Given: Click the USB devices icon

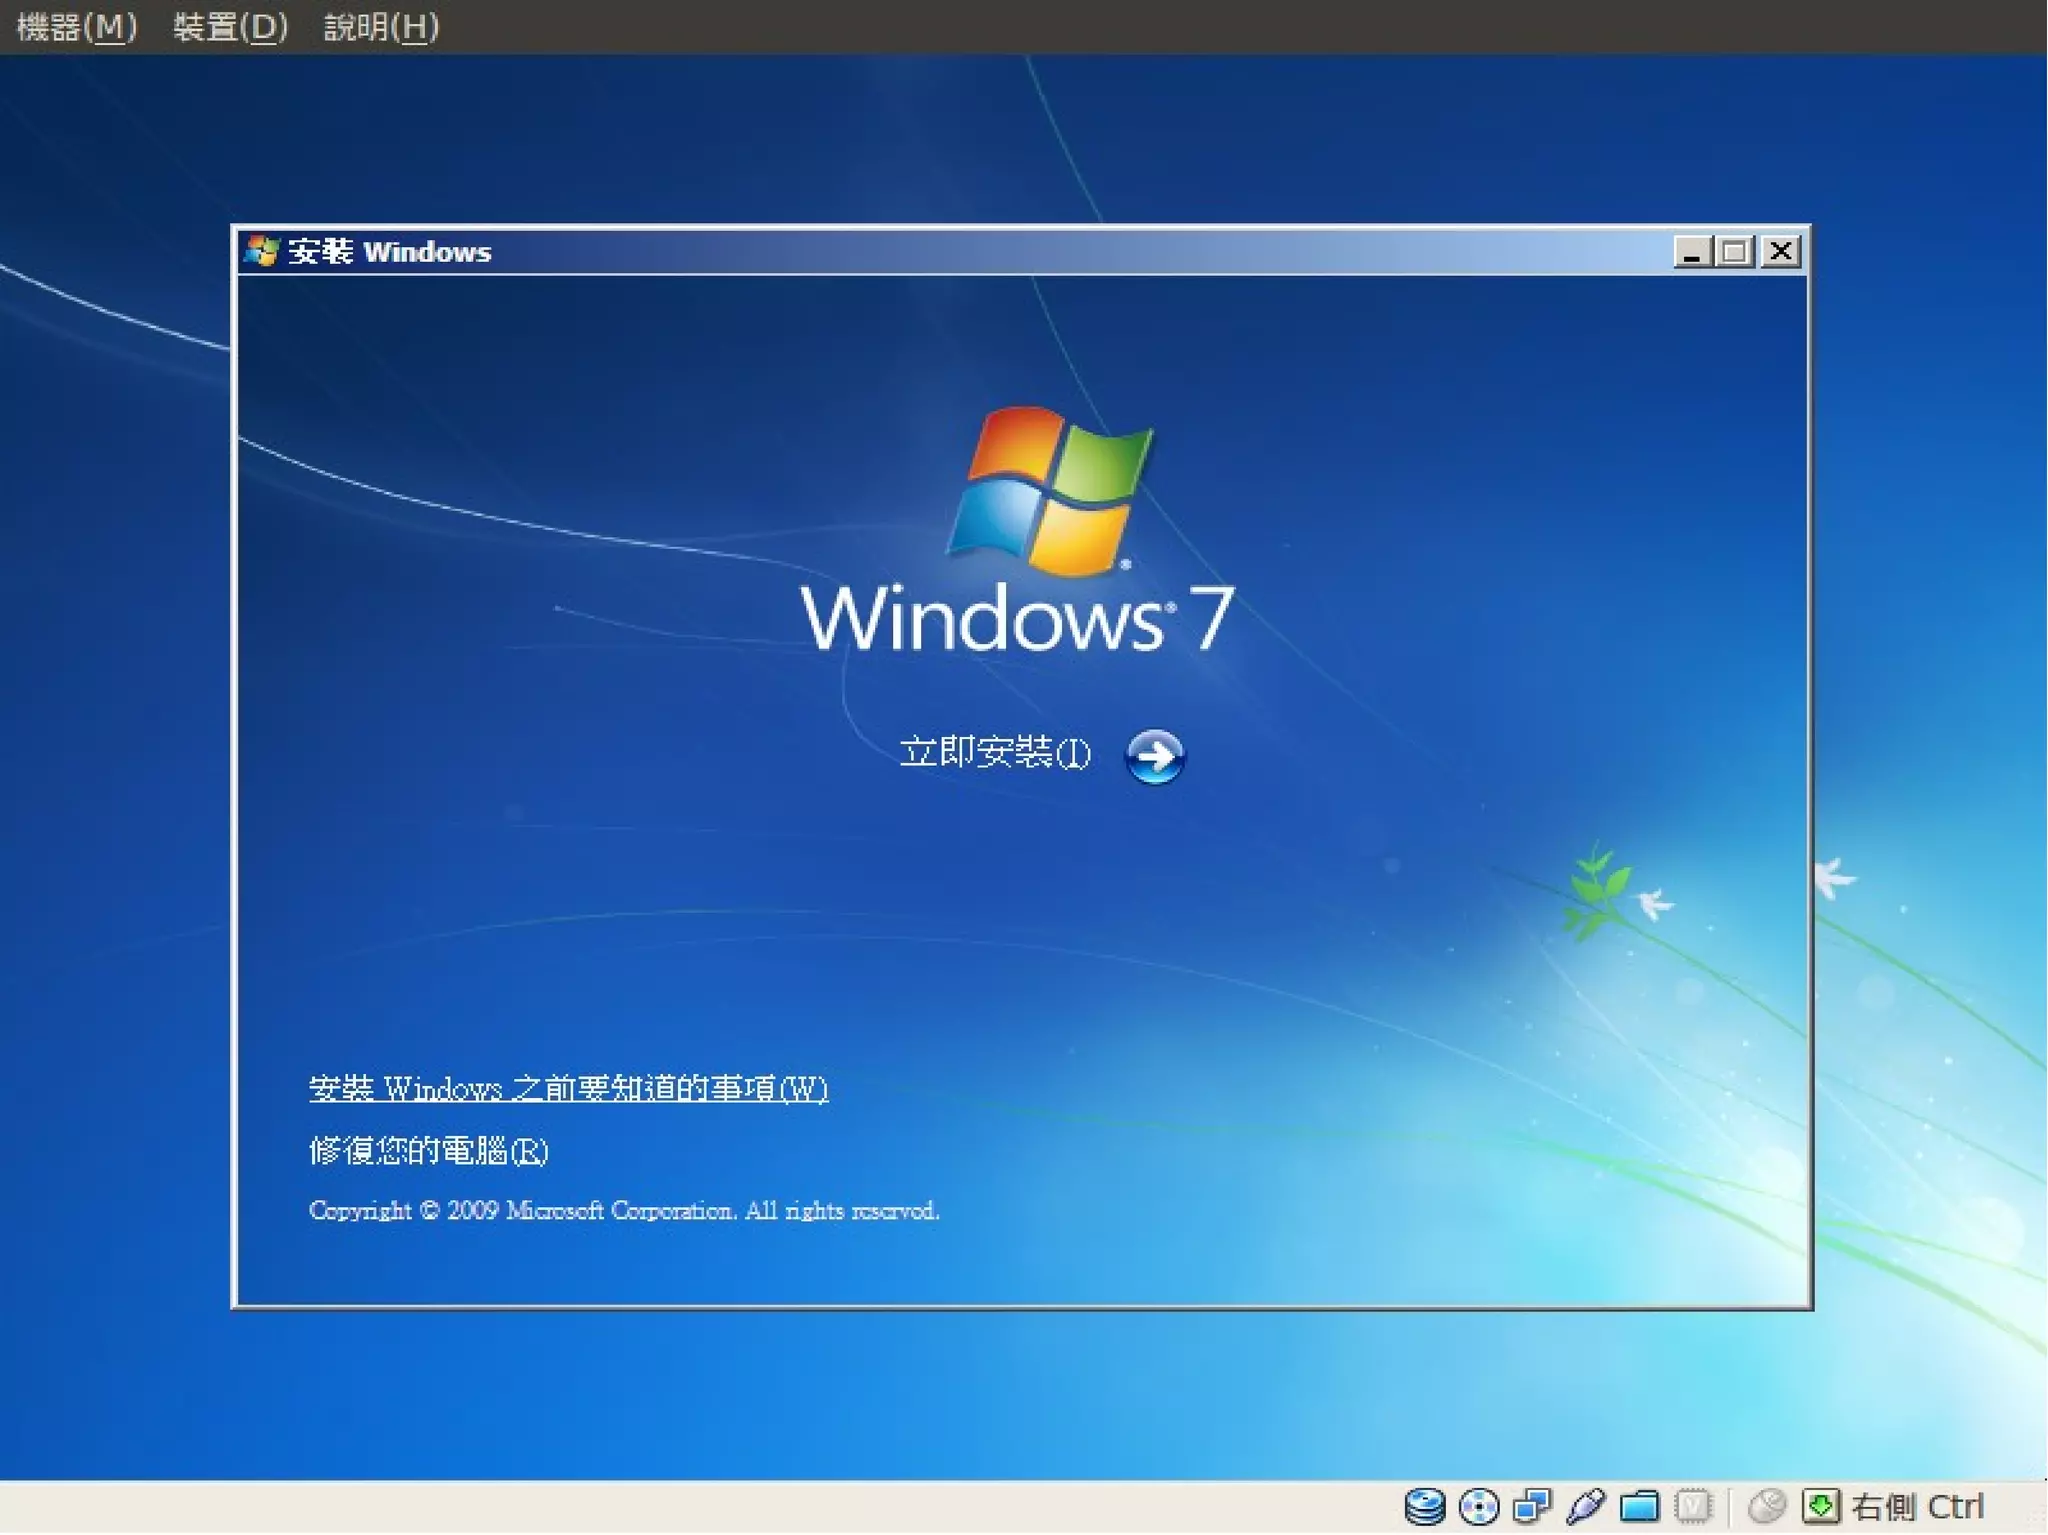Looking at the screenshot, I should tap(1585, 1506).
